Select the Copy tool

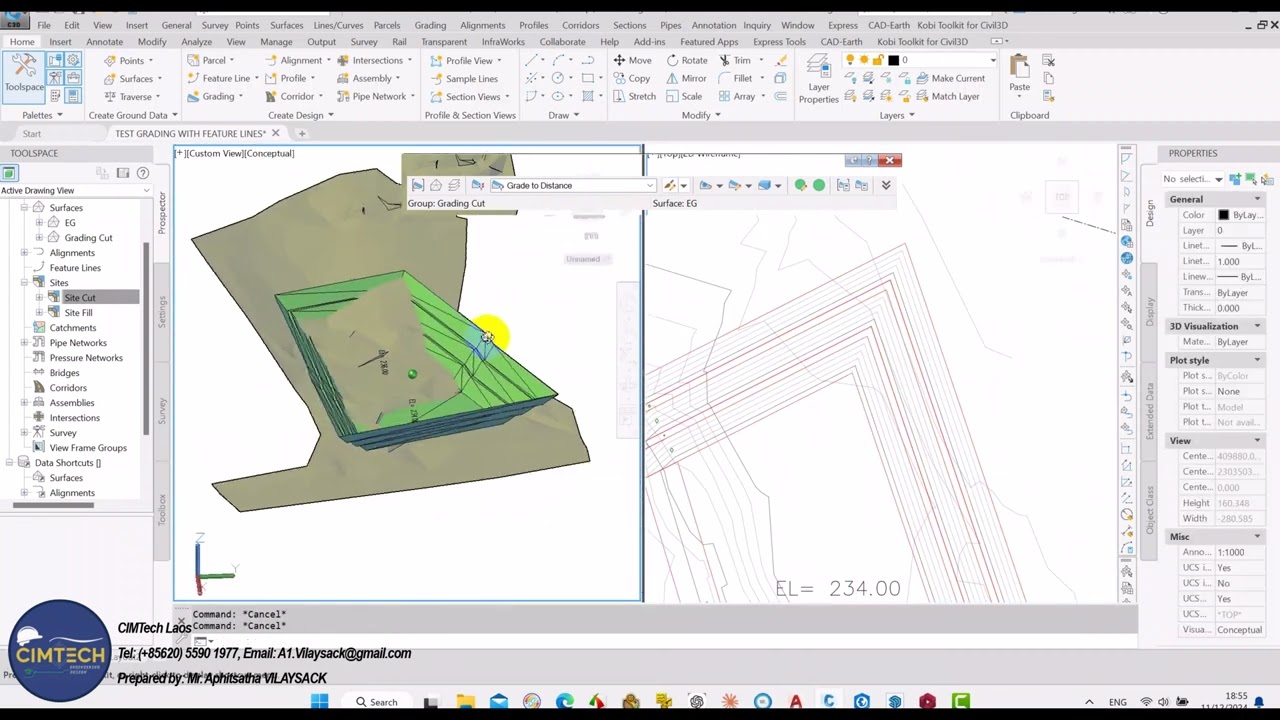click(x=631, y=78)
